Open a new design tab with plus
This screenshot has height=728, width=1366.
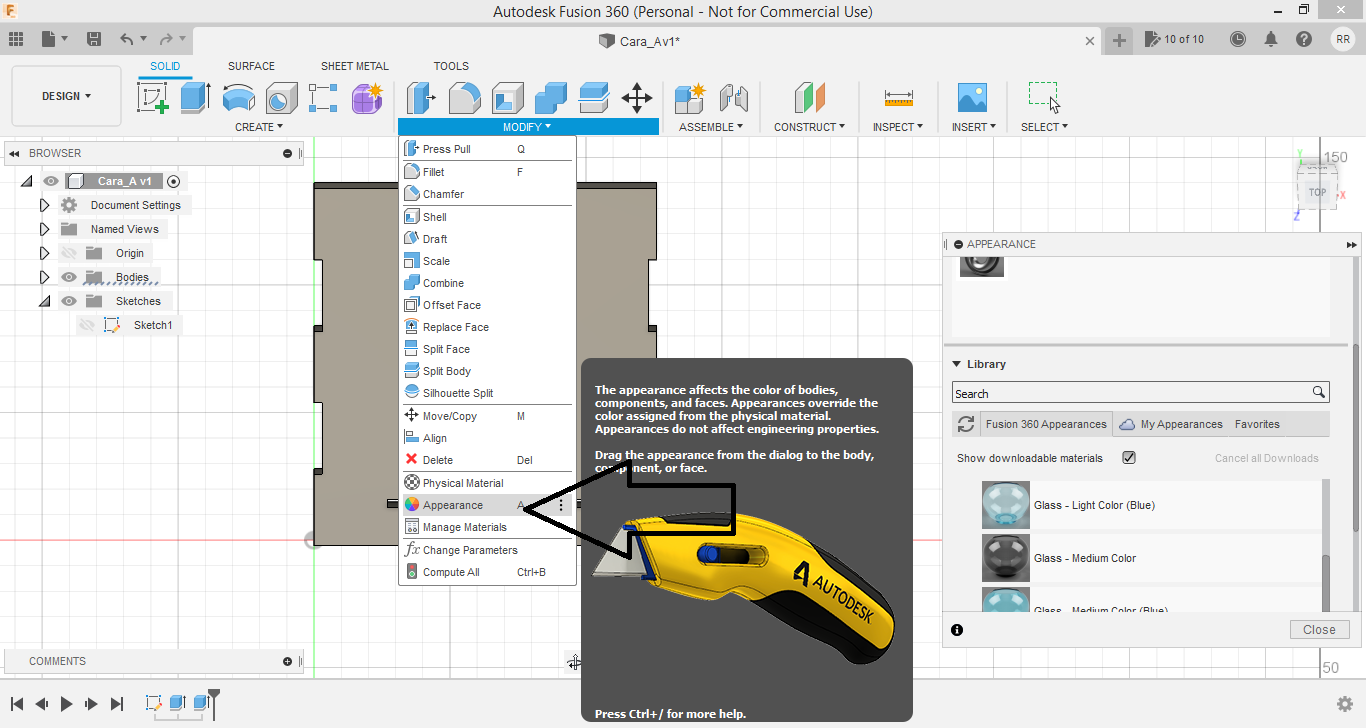pyautogui.click(x=1119, y=40)
